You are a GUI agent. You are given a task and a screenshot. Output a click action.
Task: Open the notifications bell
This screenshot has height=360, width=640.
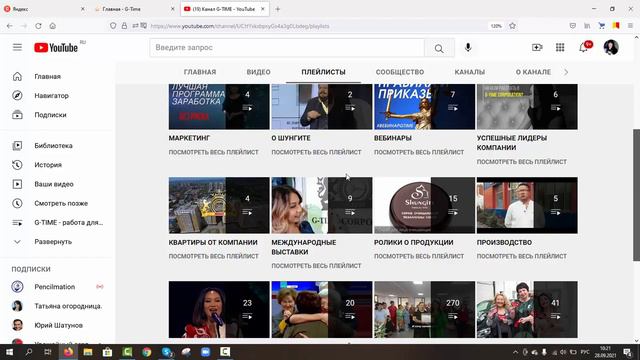584,48
